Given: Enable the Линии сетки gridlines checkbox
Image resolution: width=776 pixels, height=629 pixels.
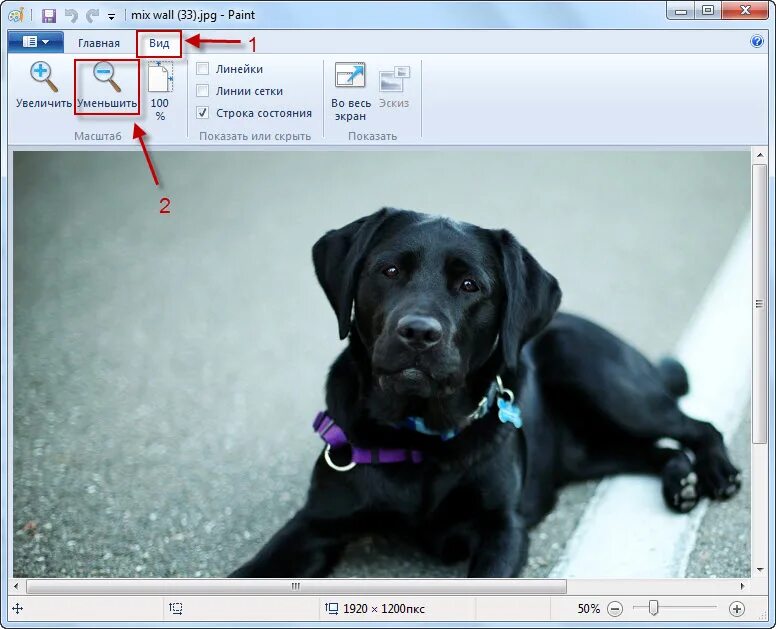Looking at the screenshot, I should [x=202, y=91].
